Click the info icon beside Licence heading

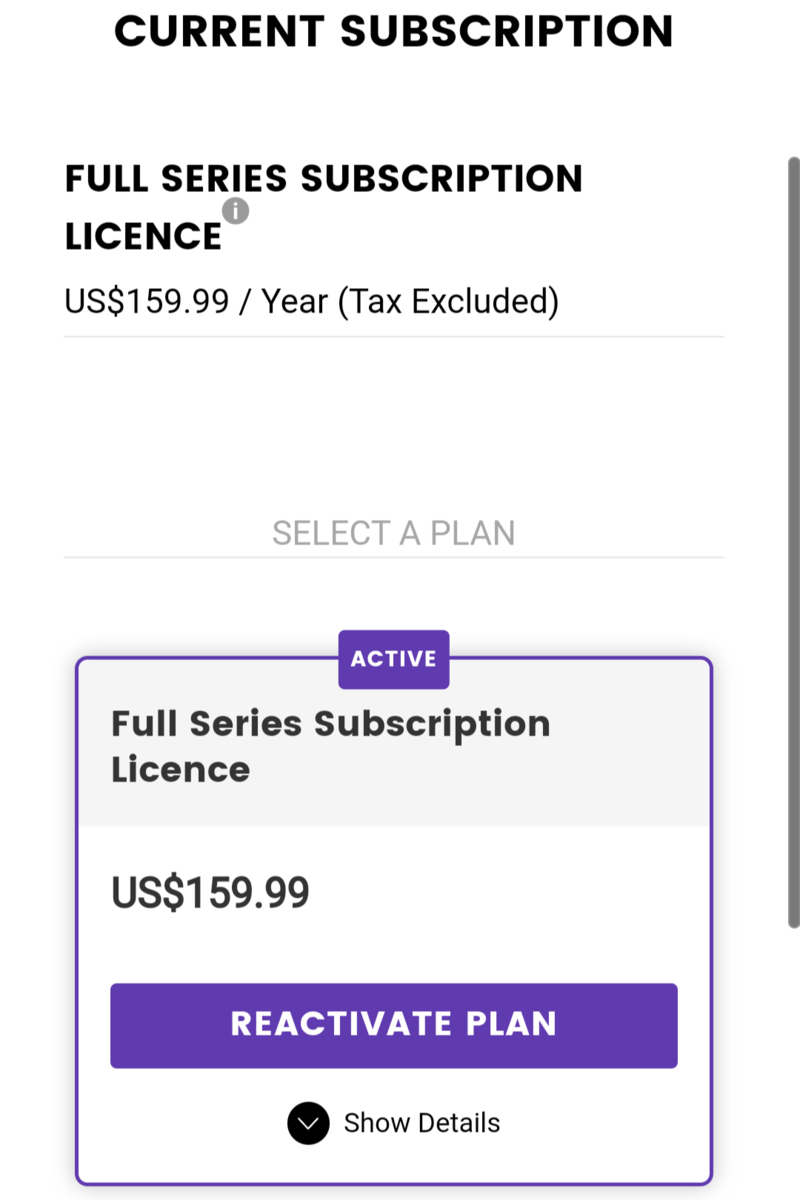point(236,211)
